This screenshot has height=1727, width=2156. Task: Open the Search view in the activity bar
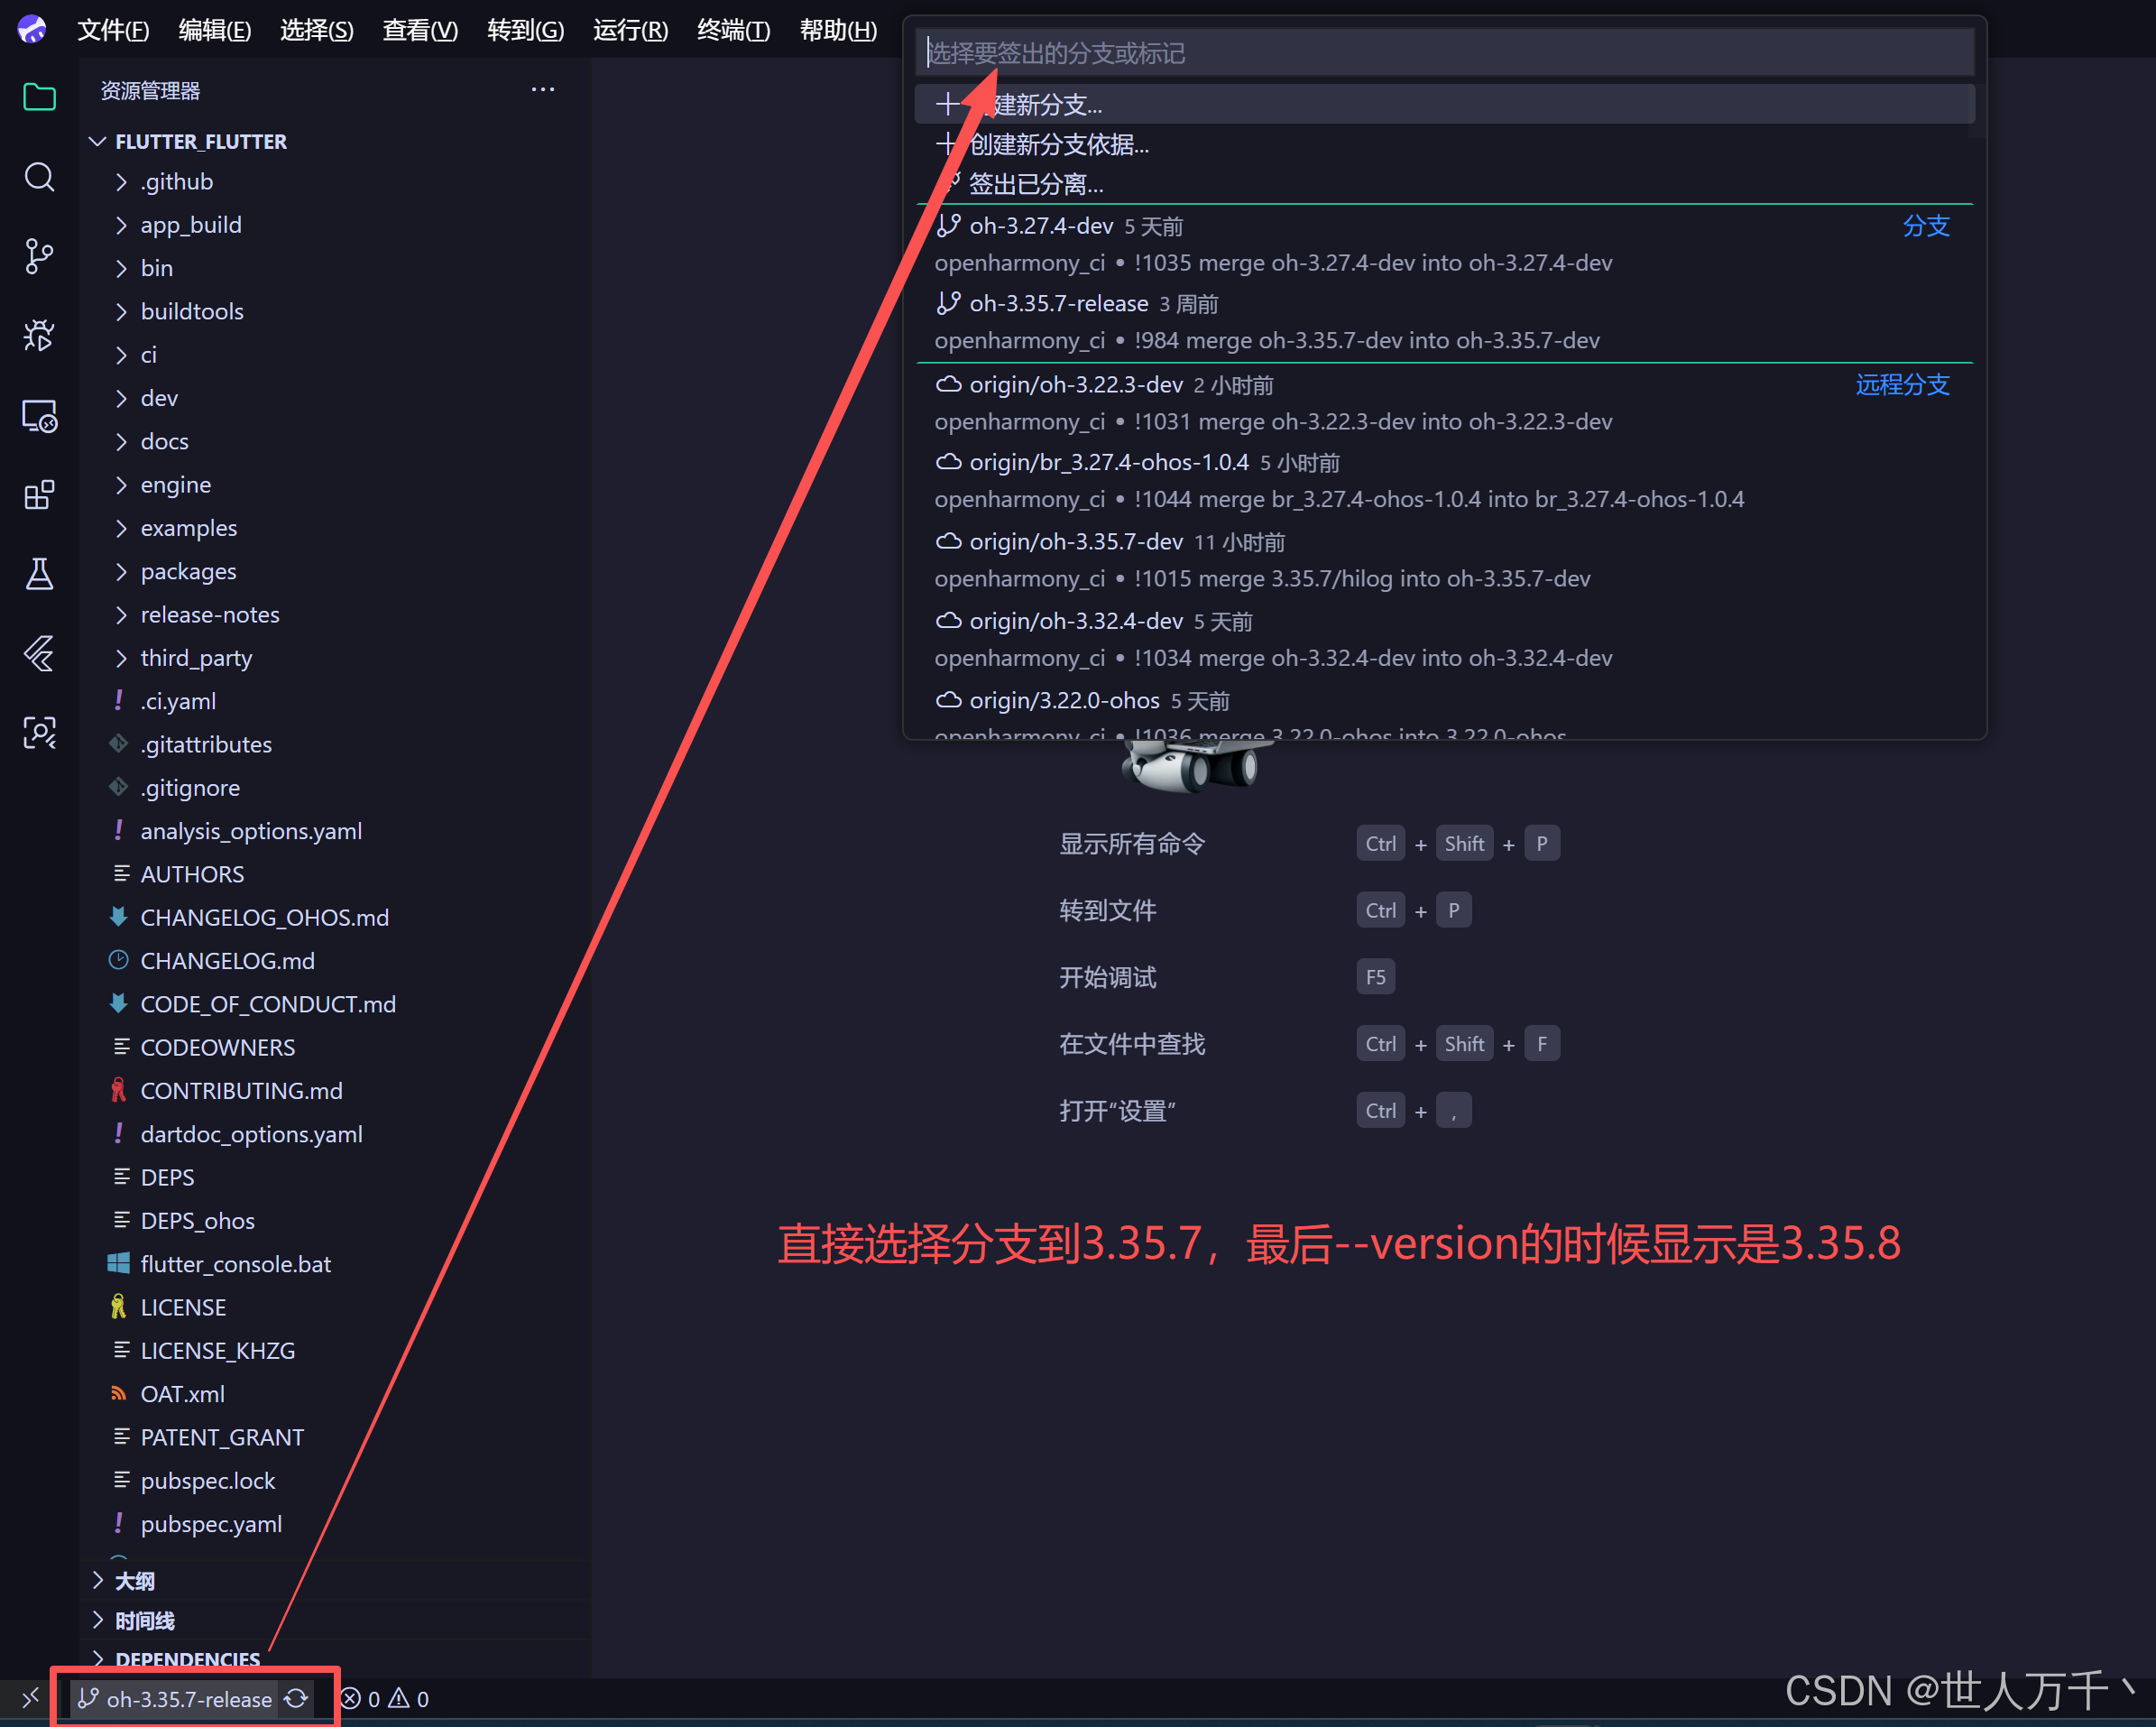(x=38, y=177)
